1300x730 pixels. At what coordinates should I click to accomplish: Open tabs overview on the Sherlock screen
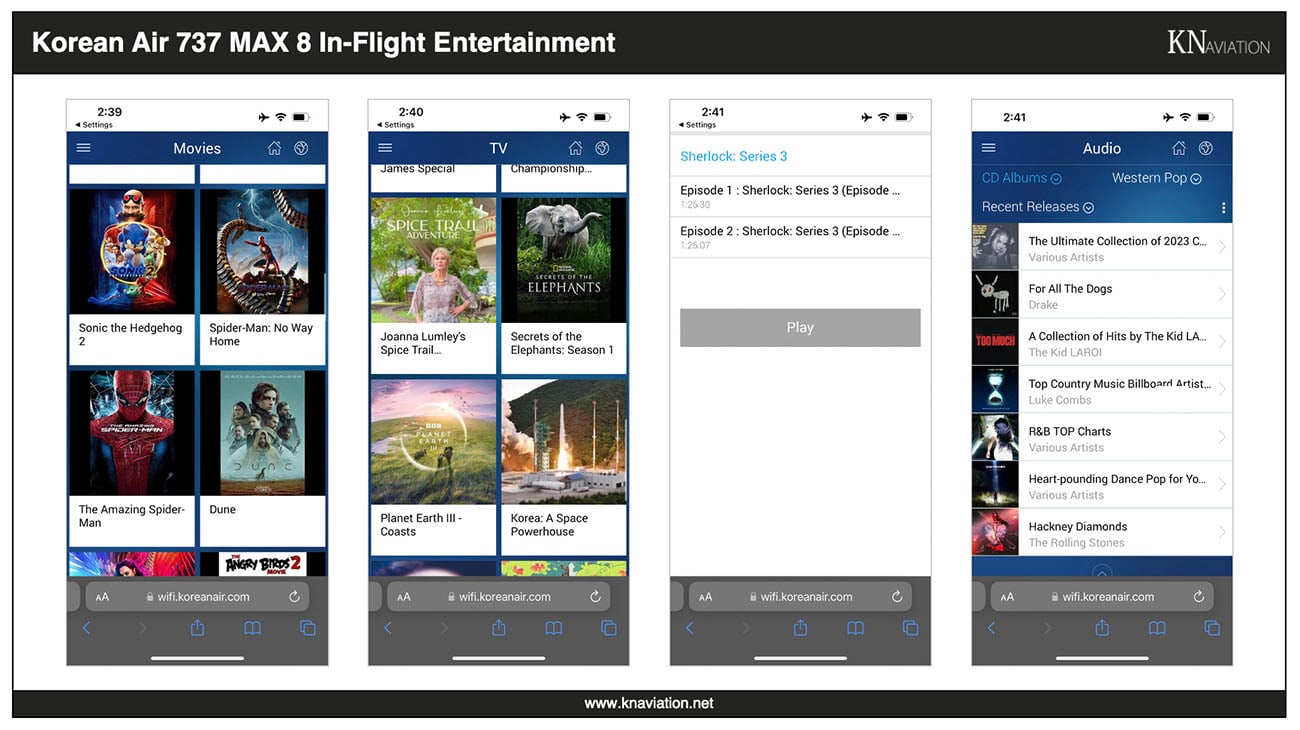click(x=910, y=628)
